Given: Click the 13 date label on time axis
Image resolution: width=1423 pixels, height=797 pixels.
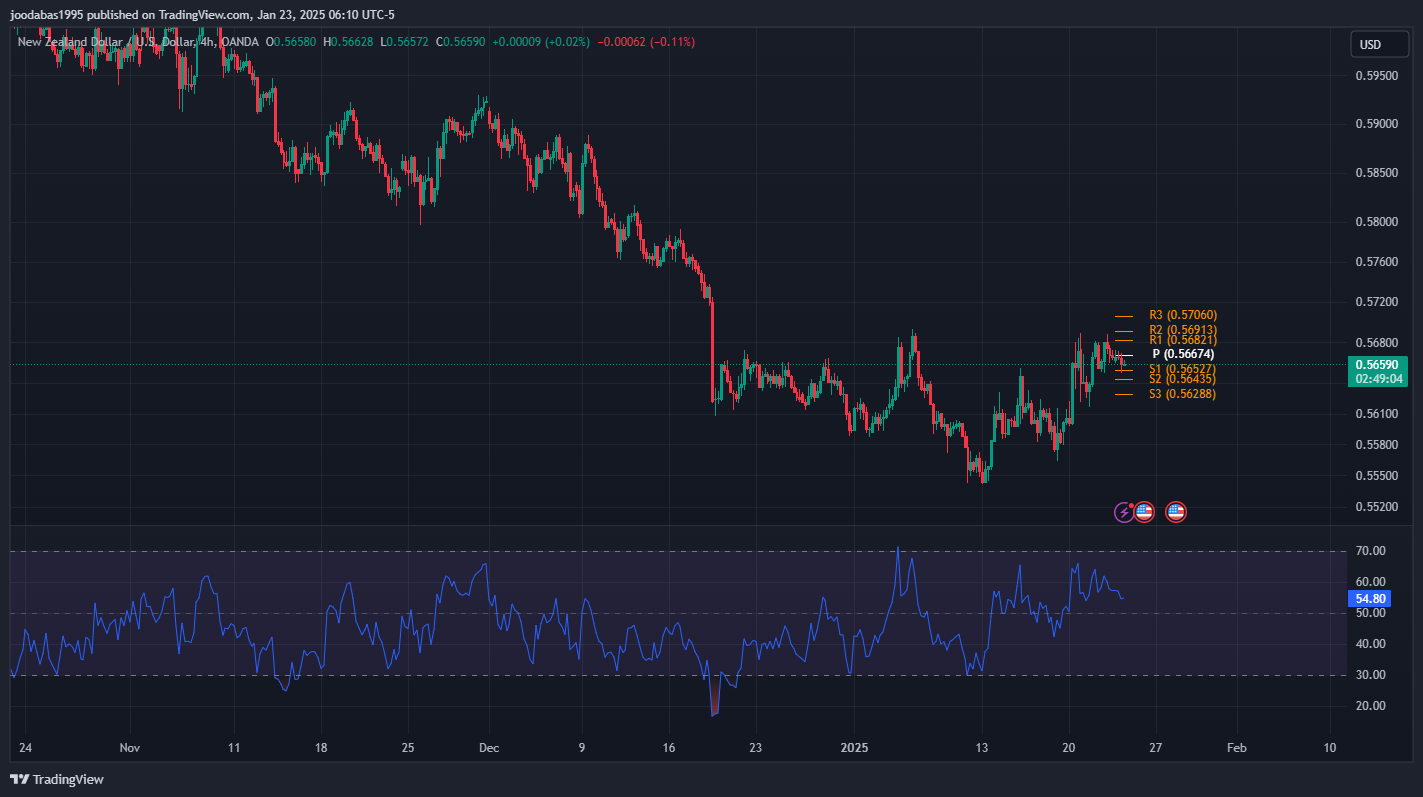Looking at the screenshot, I should (x=982, y=748).
